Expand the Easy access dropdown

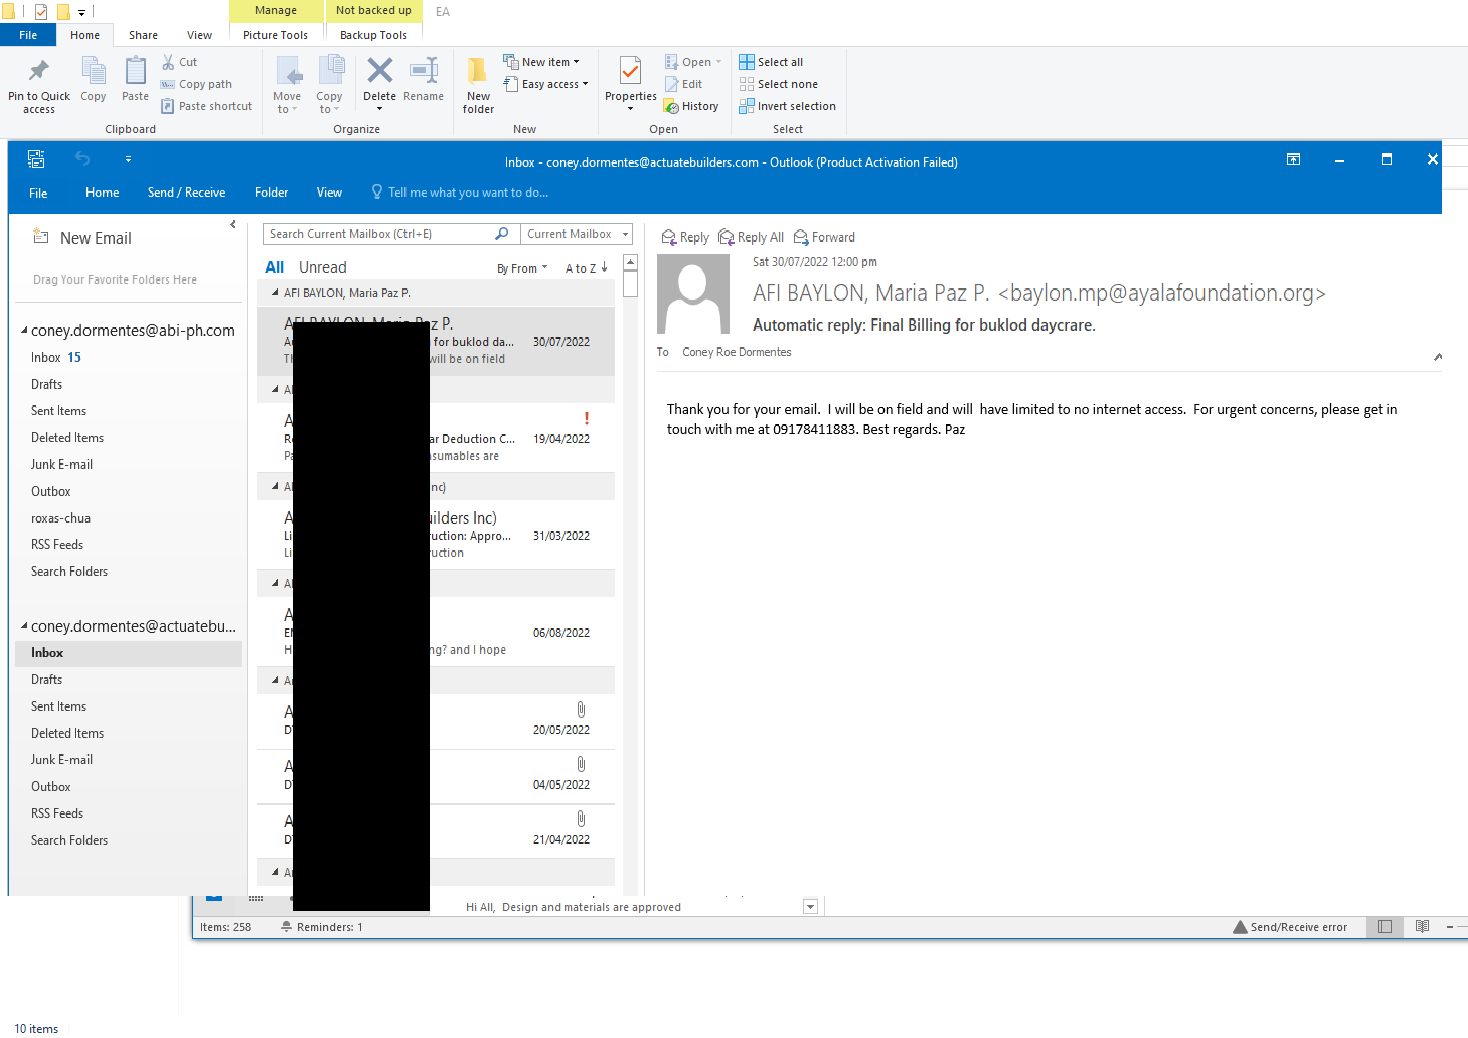(546, 84)
